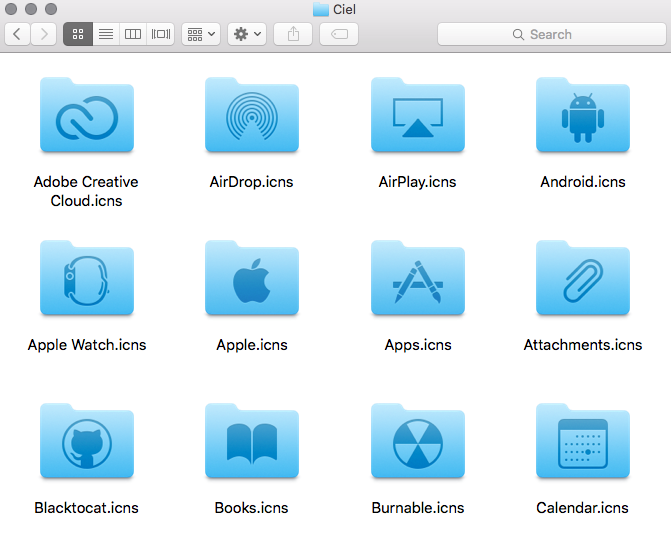Click the Ciel folder icon in title bar
The image size is (671, 553).
(321, 9)
